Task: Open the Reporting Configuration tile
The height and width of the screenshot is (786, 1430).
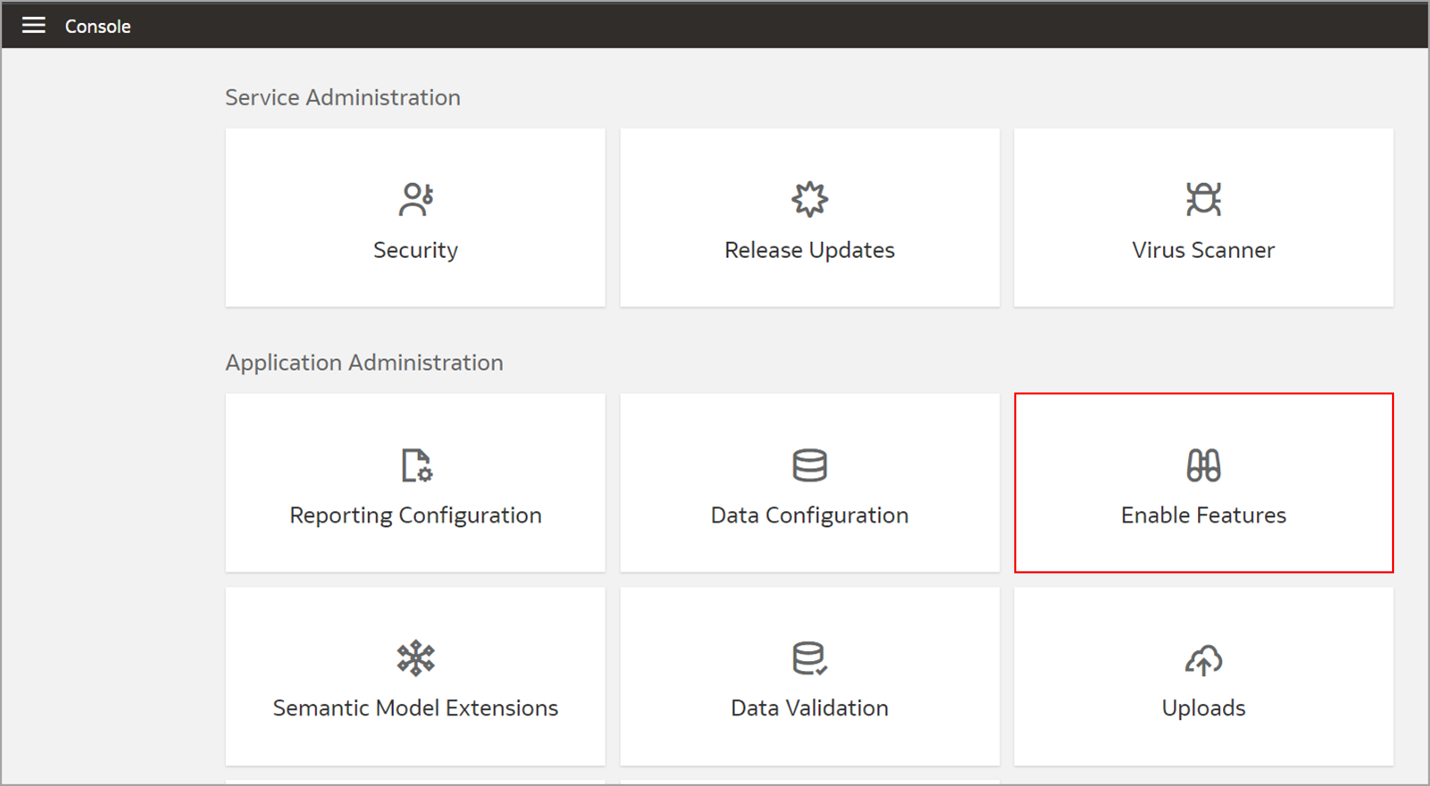Action: pyautogui.click(x=415, y=483)
